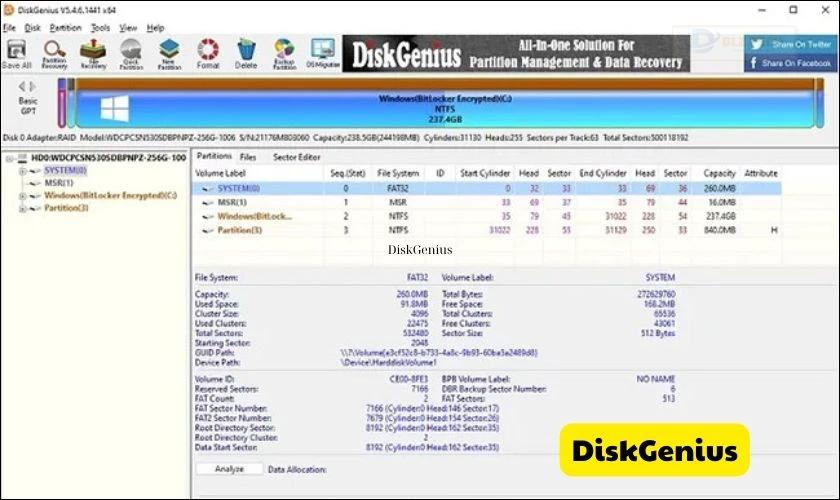Start Quick Partition tool
This screenshot has height=500, width=840.
coord(131,54)
